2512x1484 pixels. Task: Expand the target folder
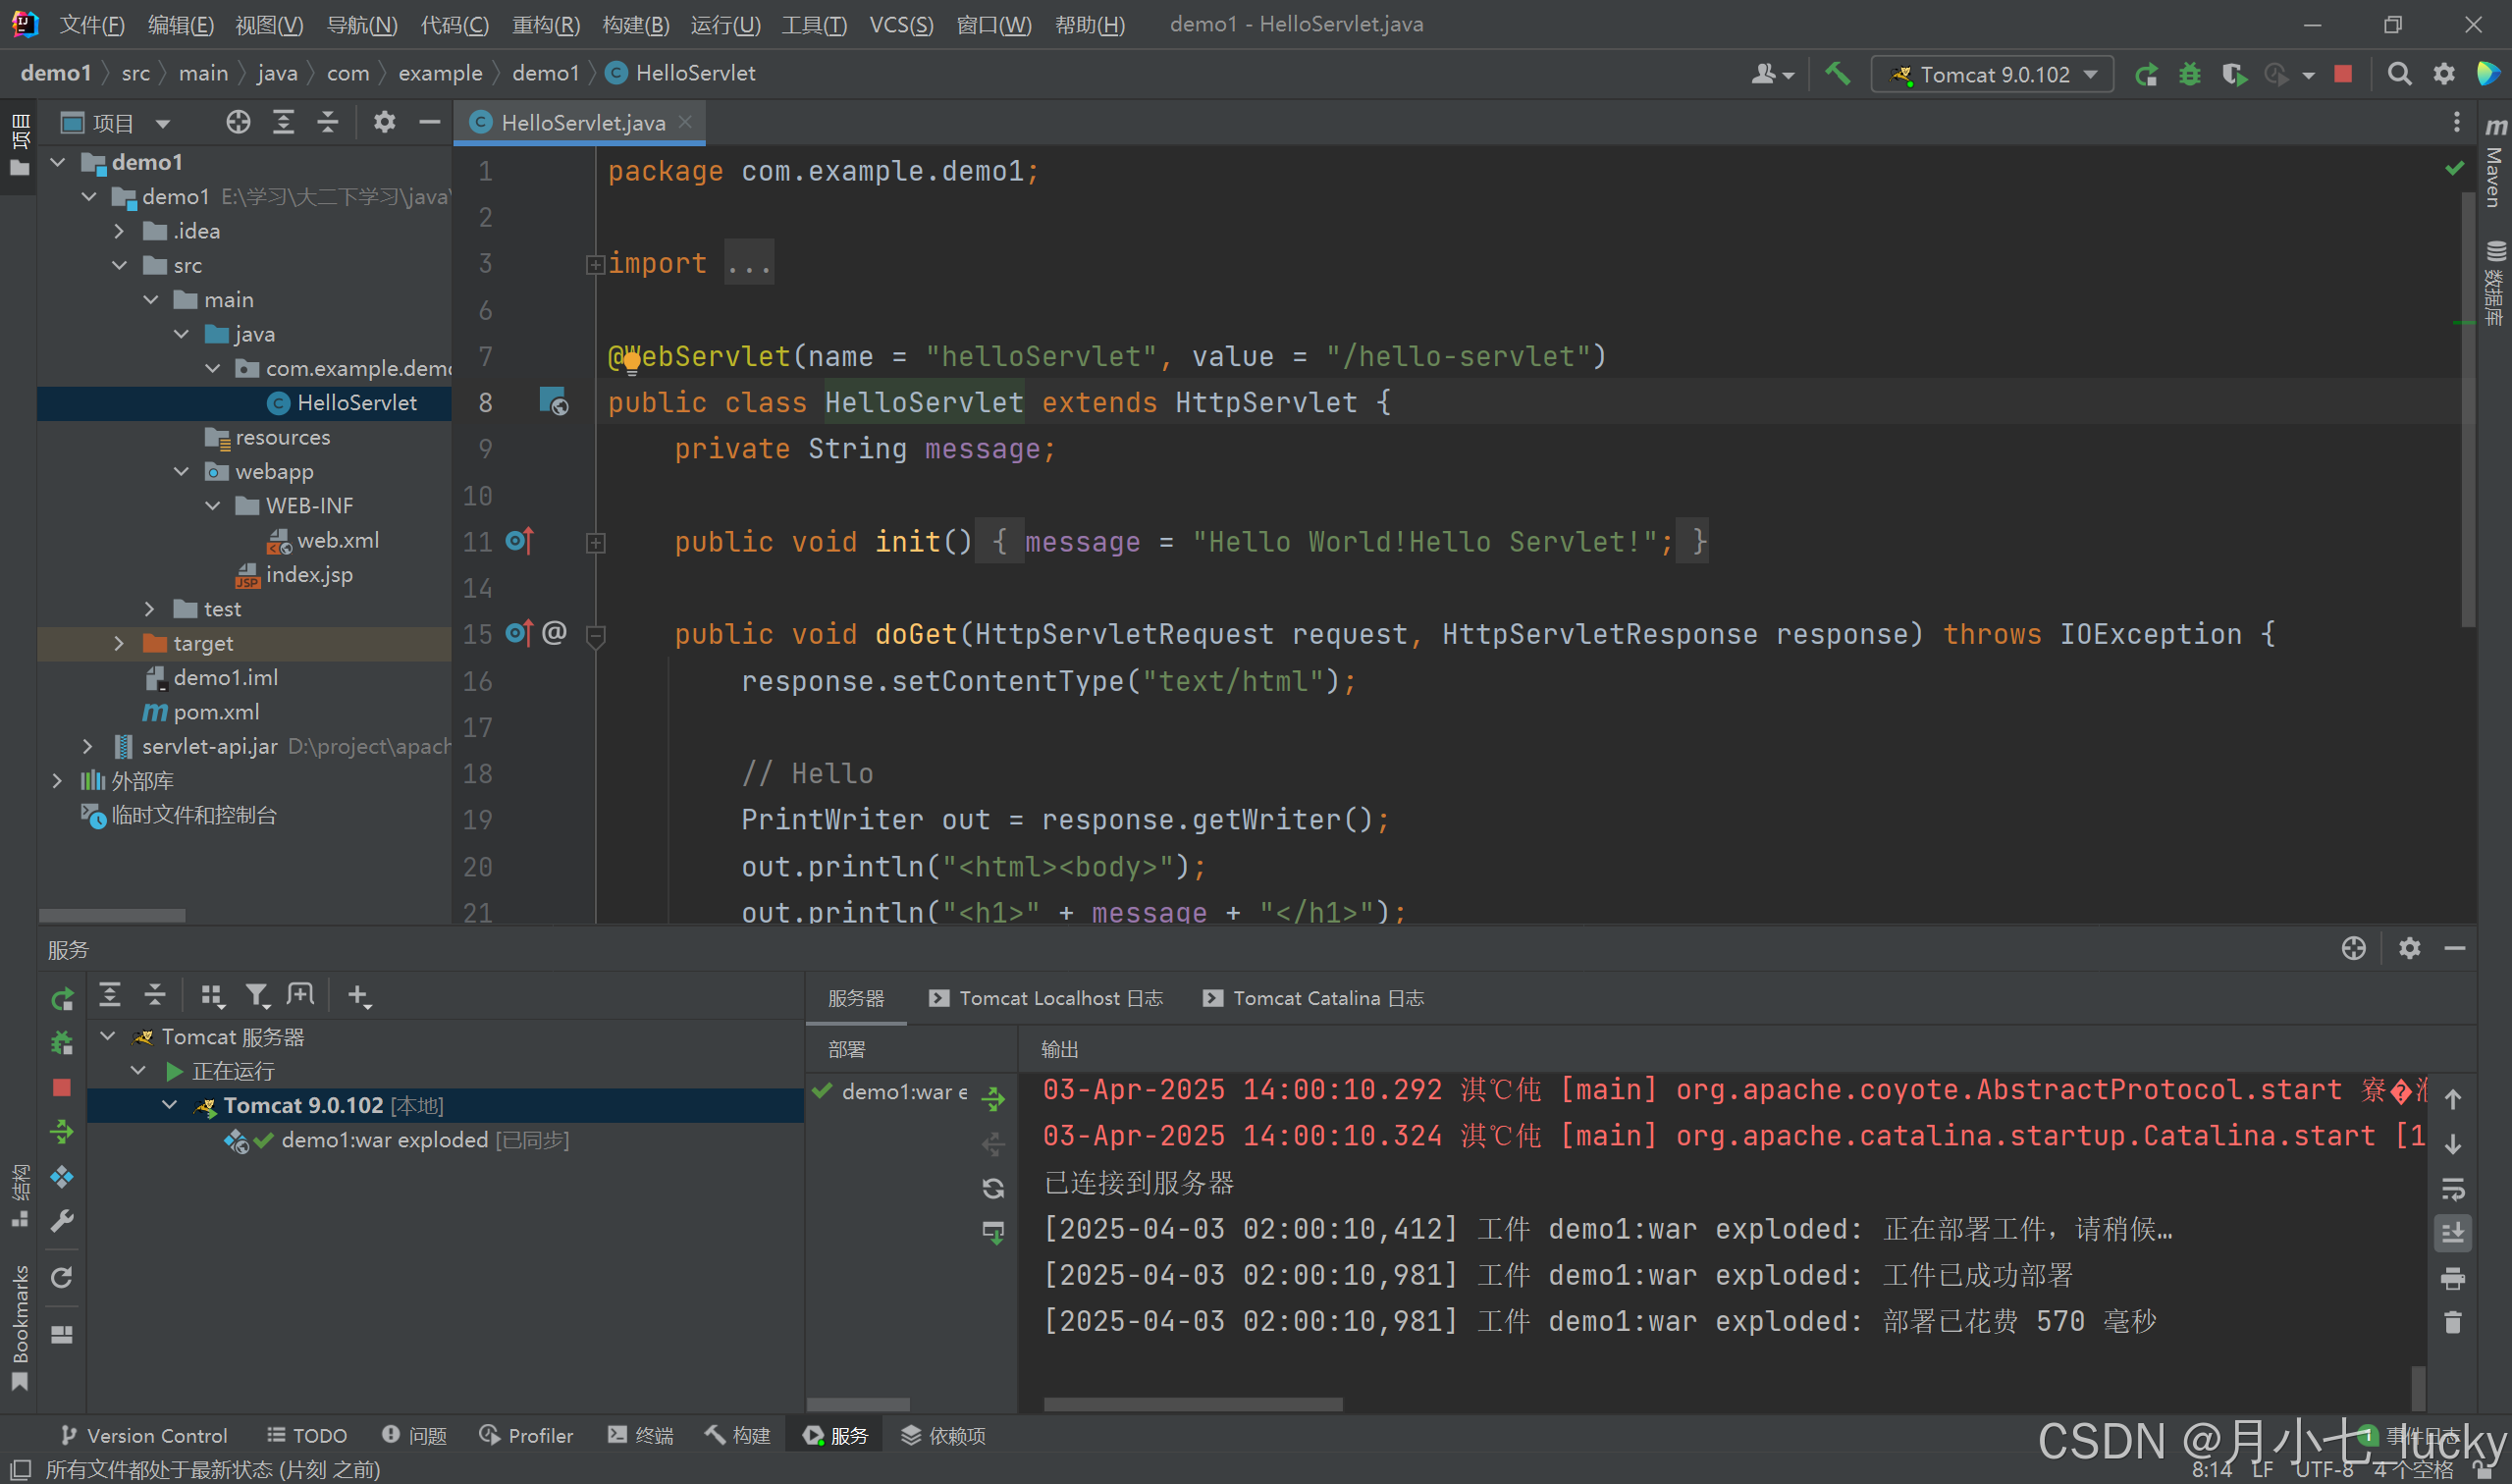click(119, 643)
